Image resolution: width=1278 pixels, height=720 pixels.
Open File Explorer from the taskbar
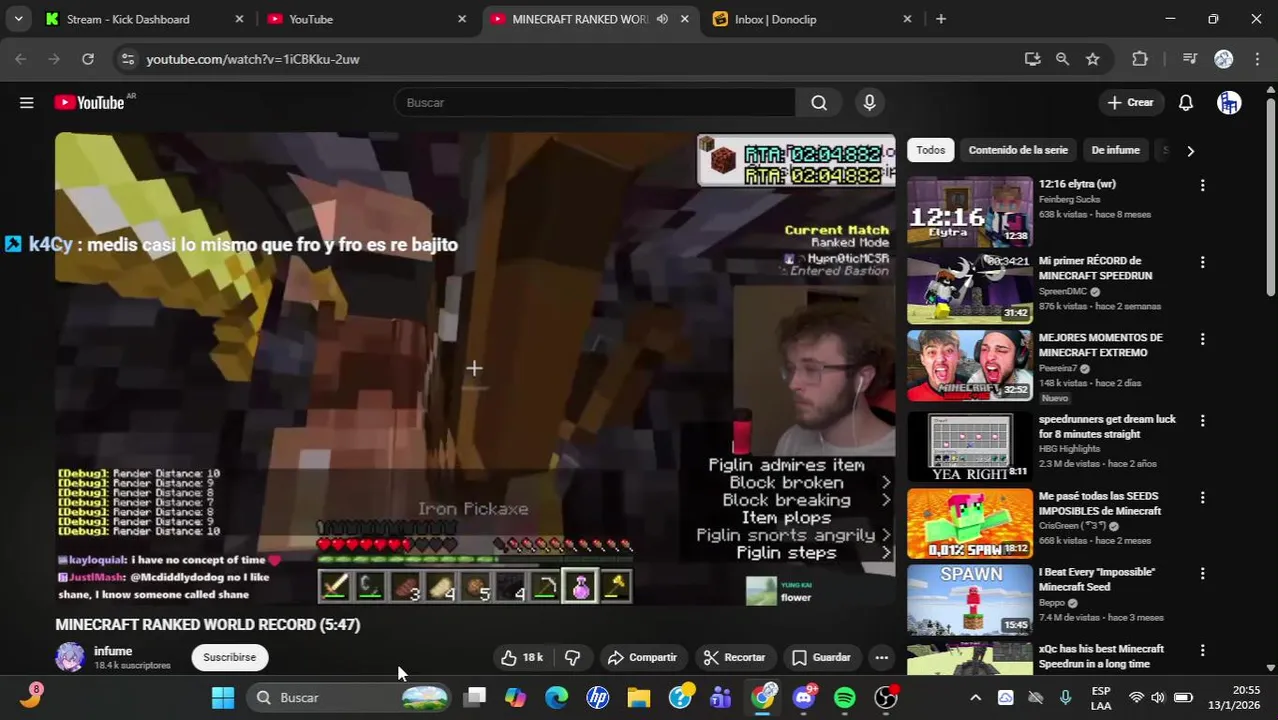tap(639, 697)
